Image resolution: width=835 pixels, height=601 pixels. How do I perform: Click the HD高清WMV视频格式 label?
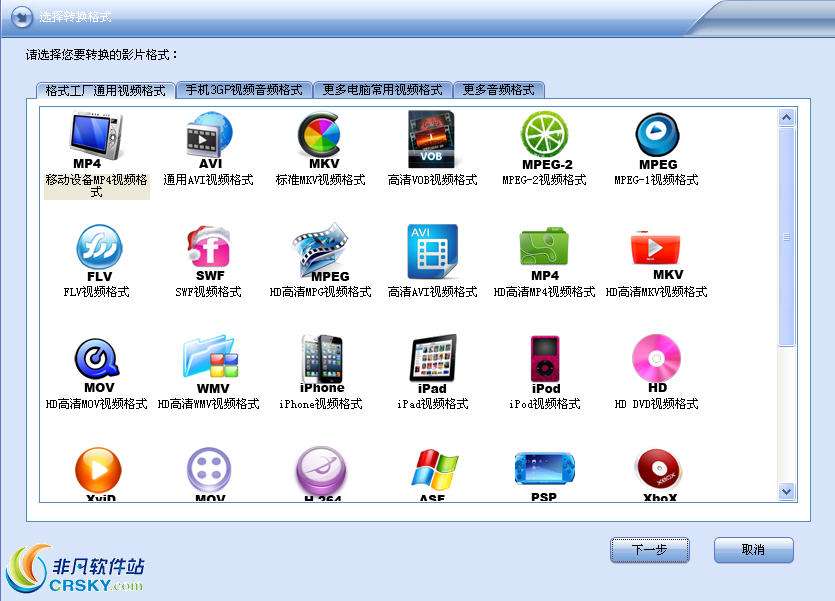coord(208,404)
